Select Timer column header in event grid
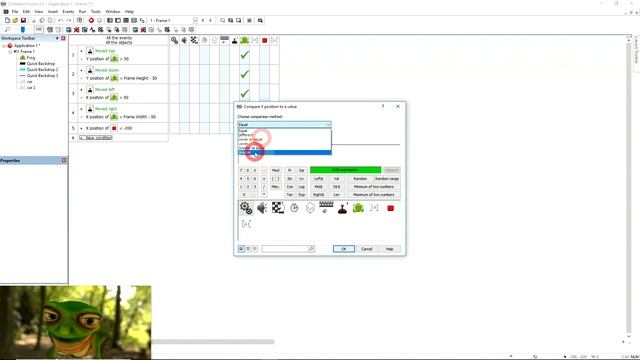This screenshot has width=640, height=360. [x=204, y=40]
